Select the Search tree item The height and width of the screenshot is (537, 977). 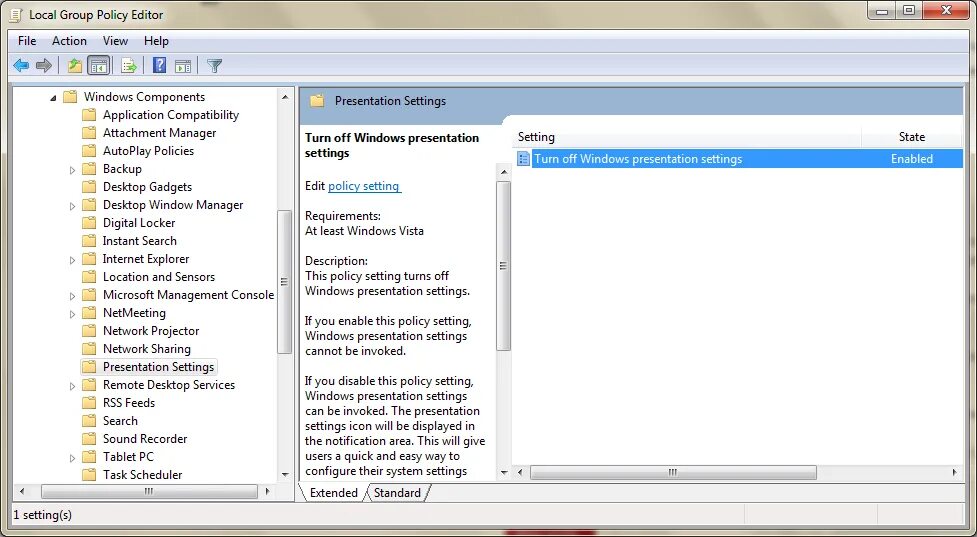tap(120, 421)
